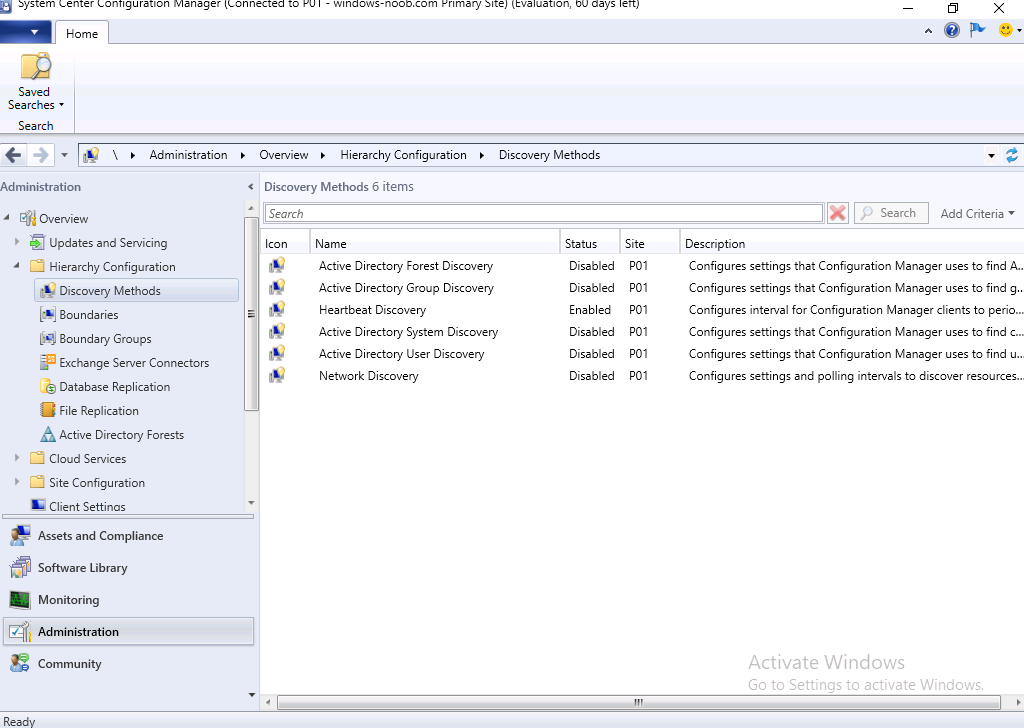Image resolution: width=1024 pixels, height=728 pixels.
Task: Sort by the Status column header
Action: coord(589,244)
